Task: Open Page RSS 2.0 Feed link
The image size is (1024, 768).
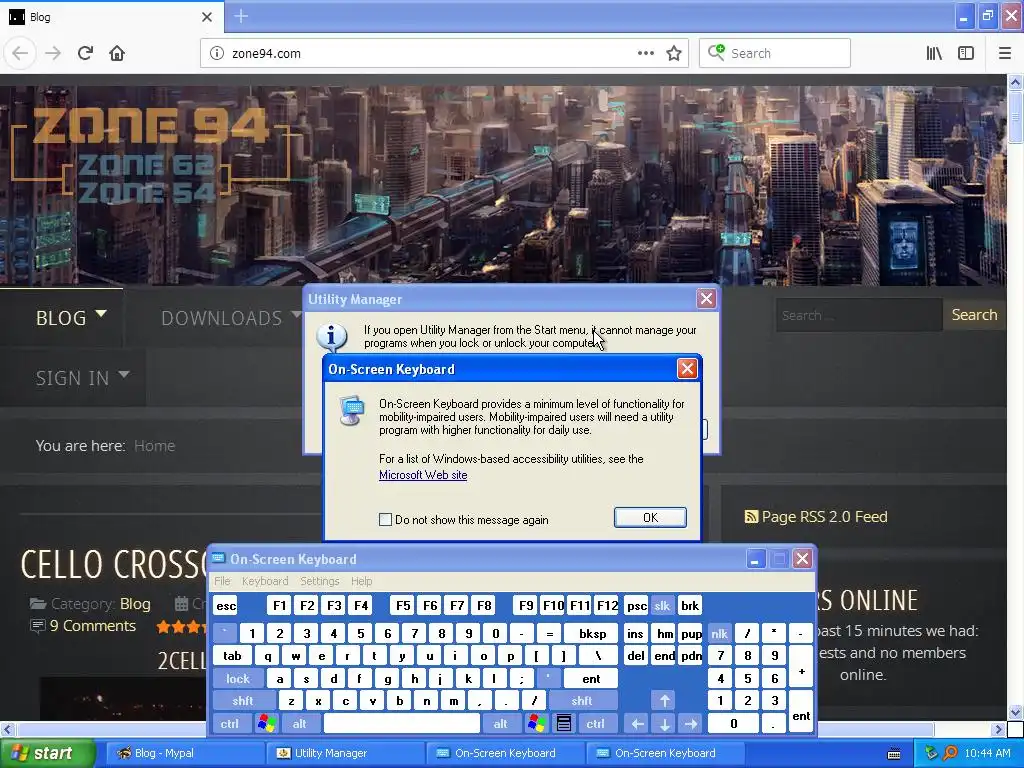Action: (x=824, y=517)
